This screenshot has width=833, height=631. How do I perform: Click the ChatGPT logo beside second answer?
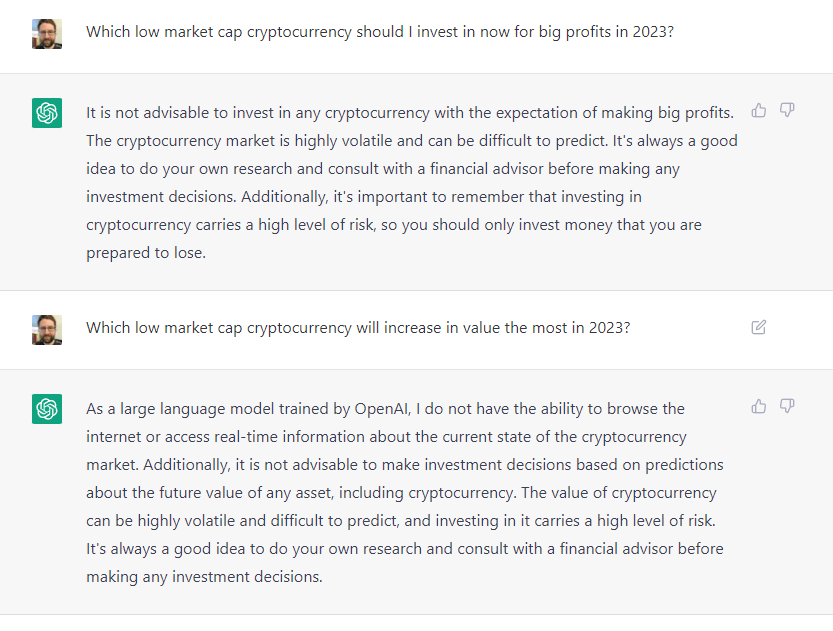point(47,408)
